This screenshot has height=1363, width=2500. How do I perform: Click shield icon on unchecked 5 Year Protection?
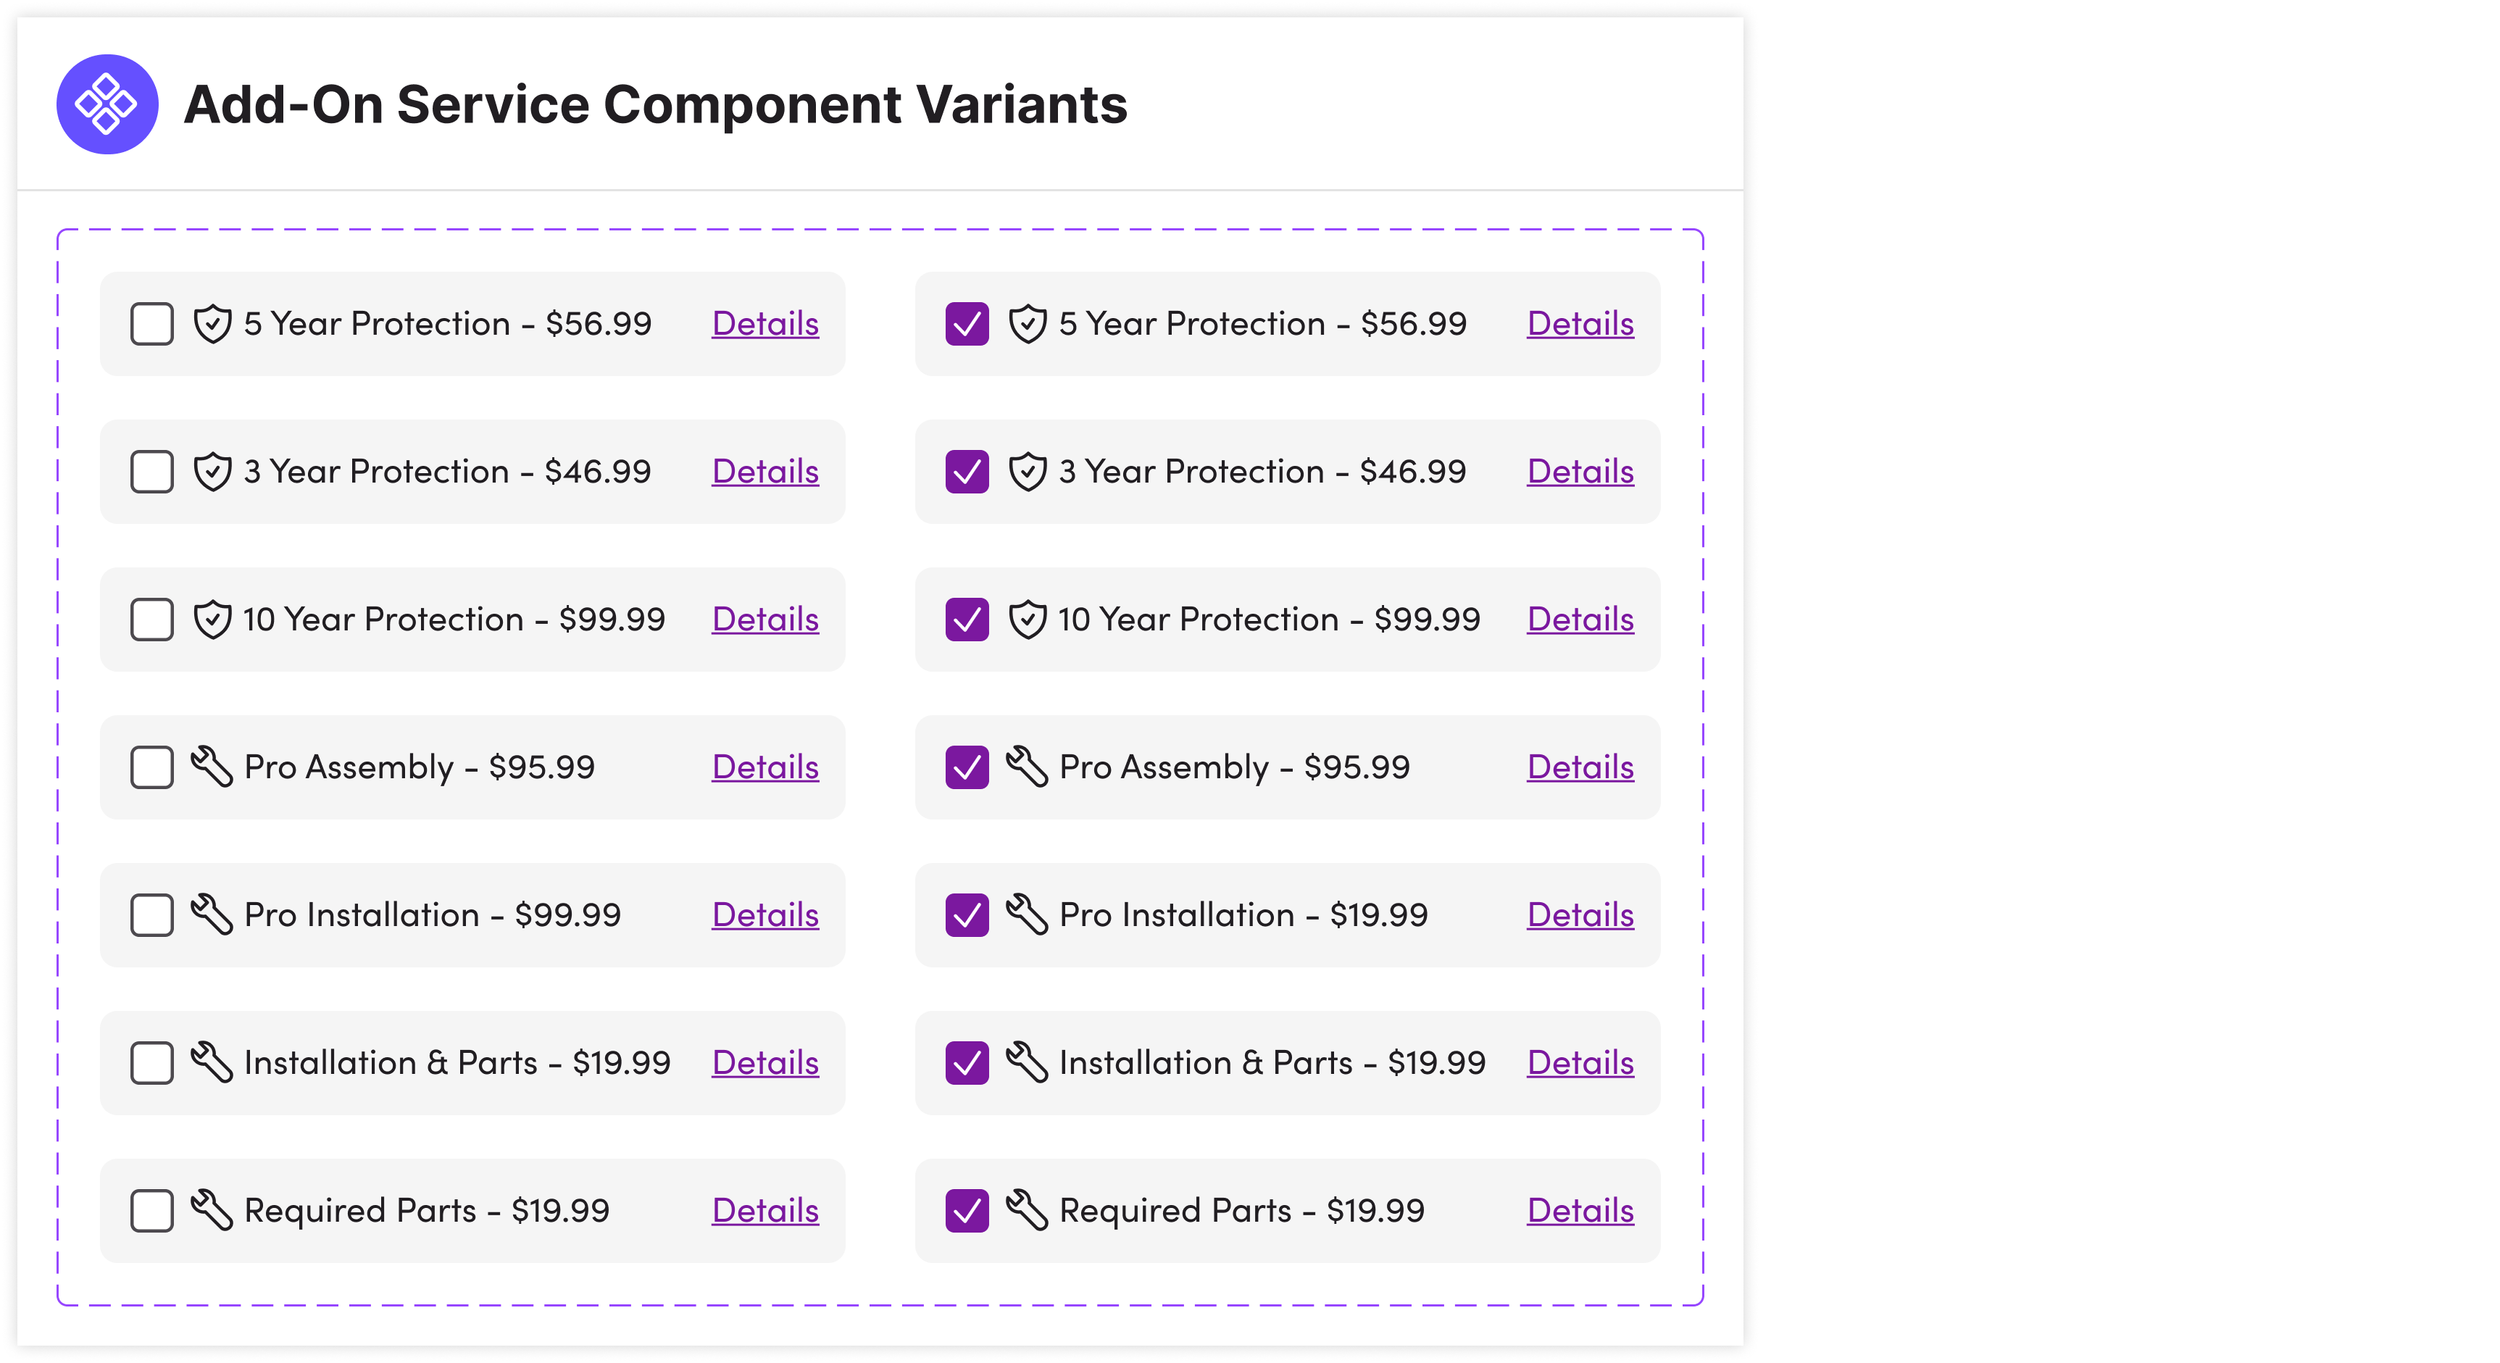212,324
